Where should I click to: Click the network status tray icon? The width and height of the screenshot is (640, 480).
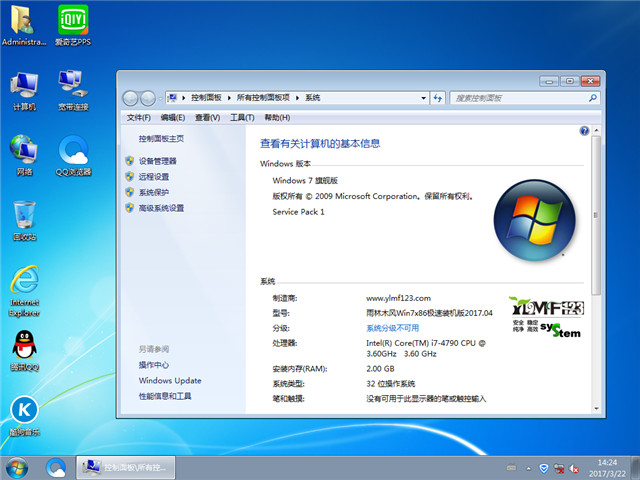pos(559,468)
